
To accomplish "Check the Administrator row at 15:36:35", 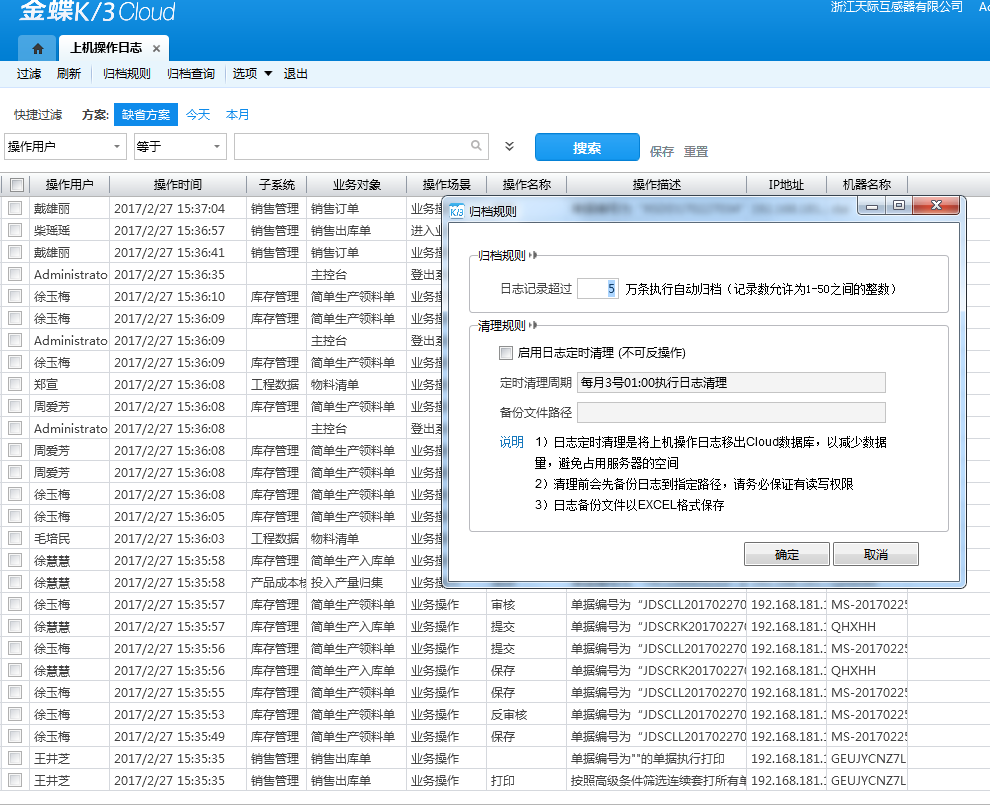I will pos(15,274).
